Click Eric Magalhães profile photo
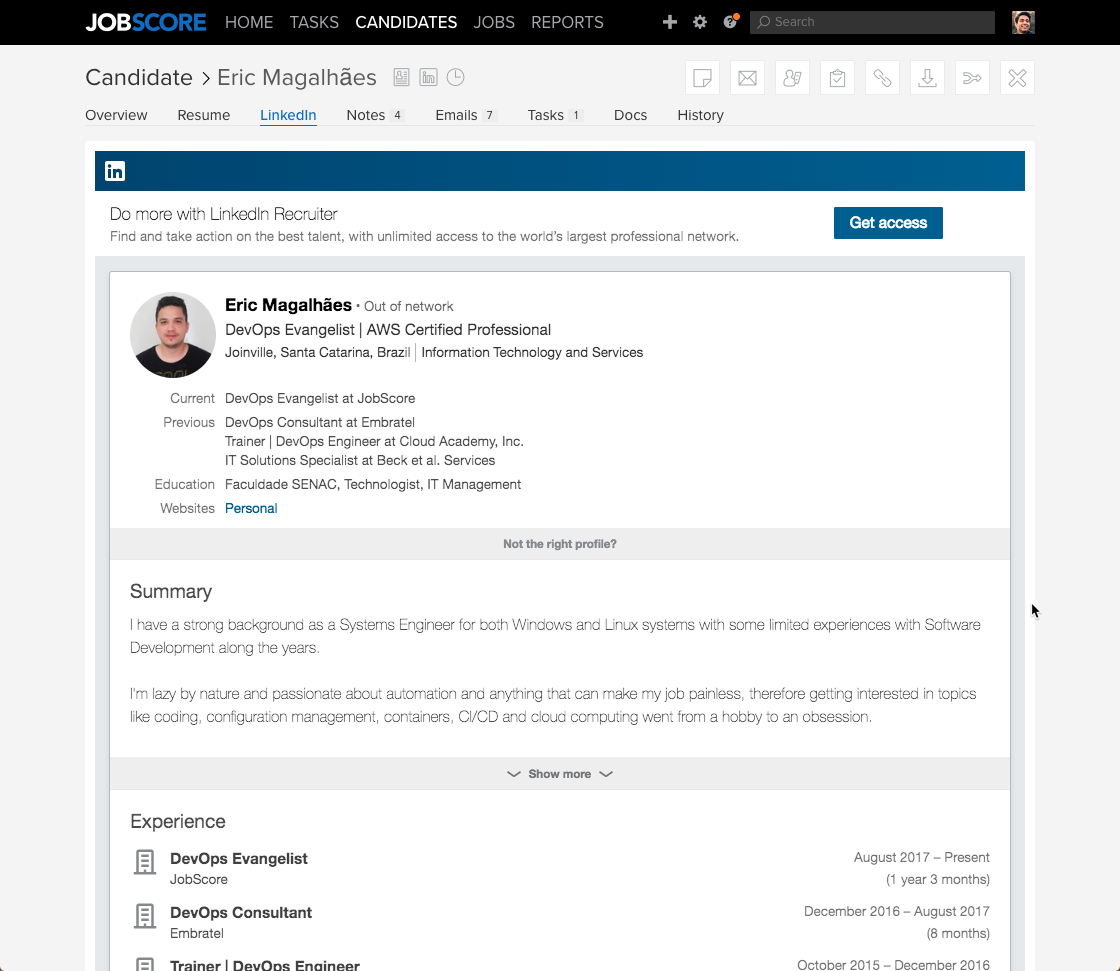This screenshot has width=1120, height=971. [173, 334]
